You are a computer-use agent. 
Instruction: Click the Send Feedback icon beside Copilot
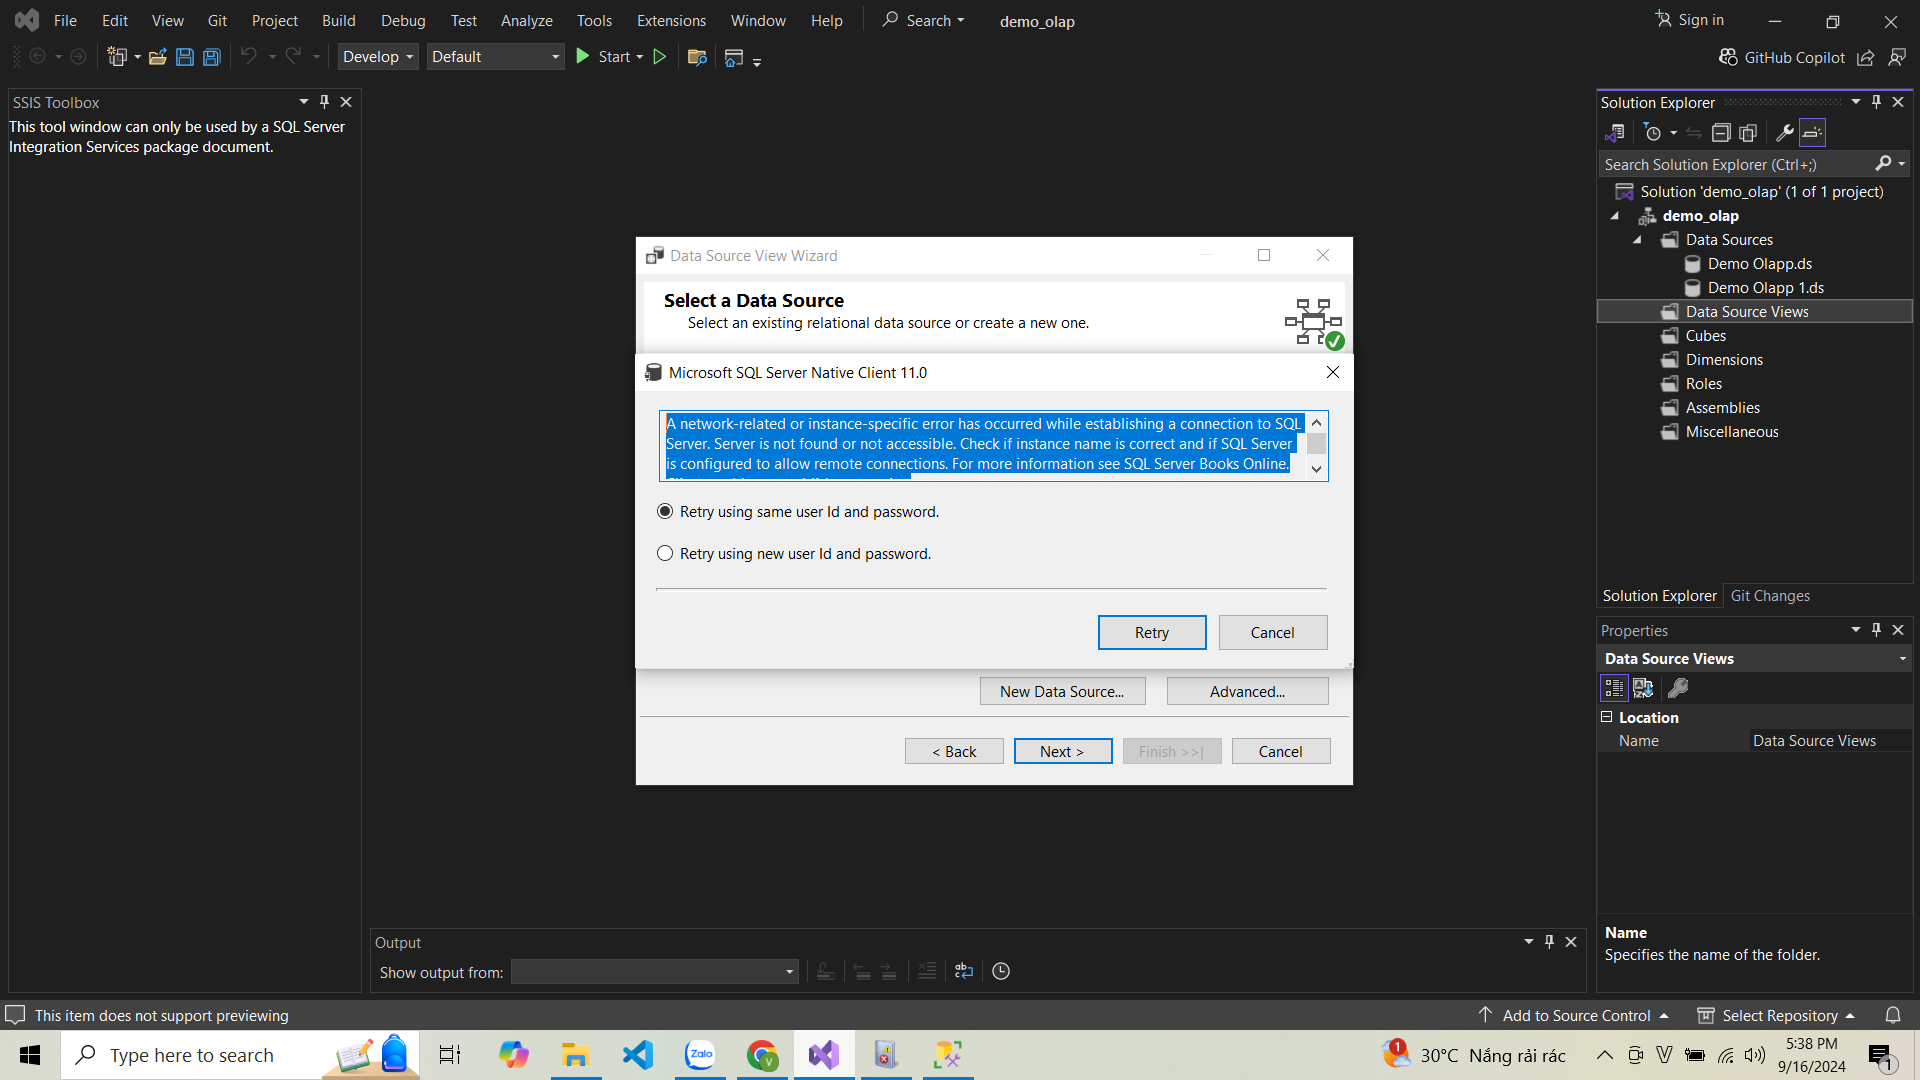click(1897, 58)
